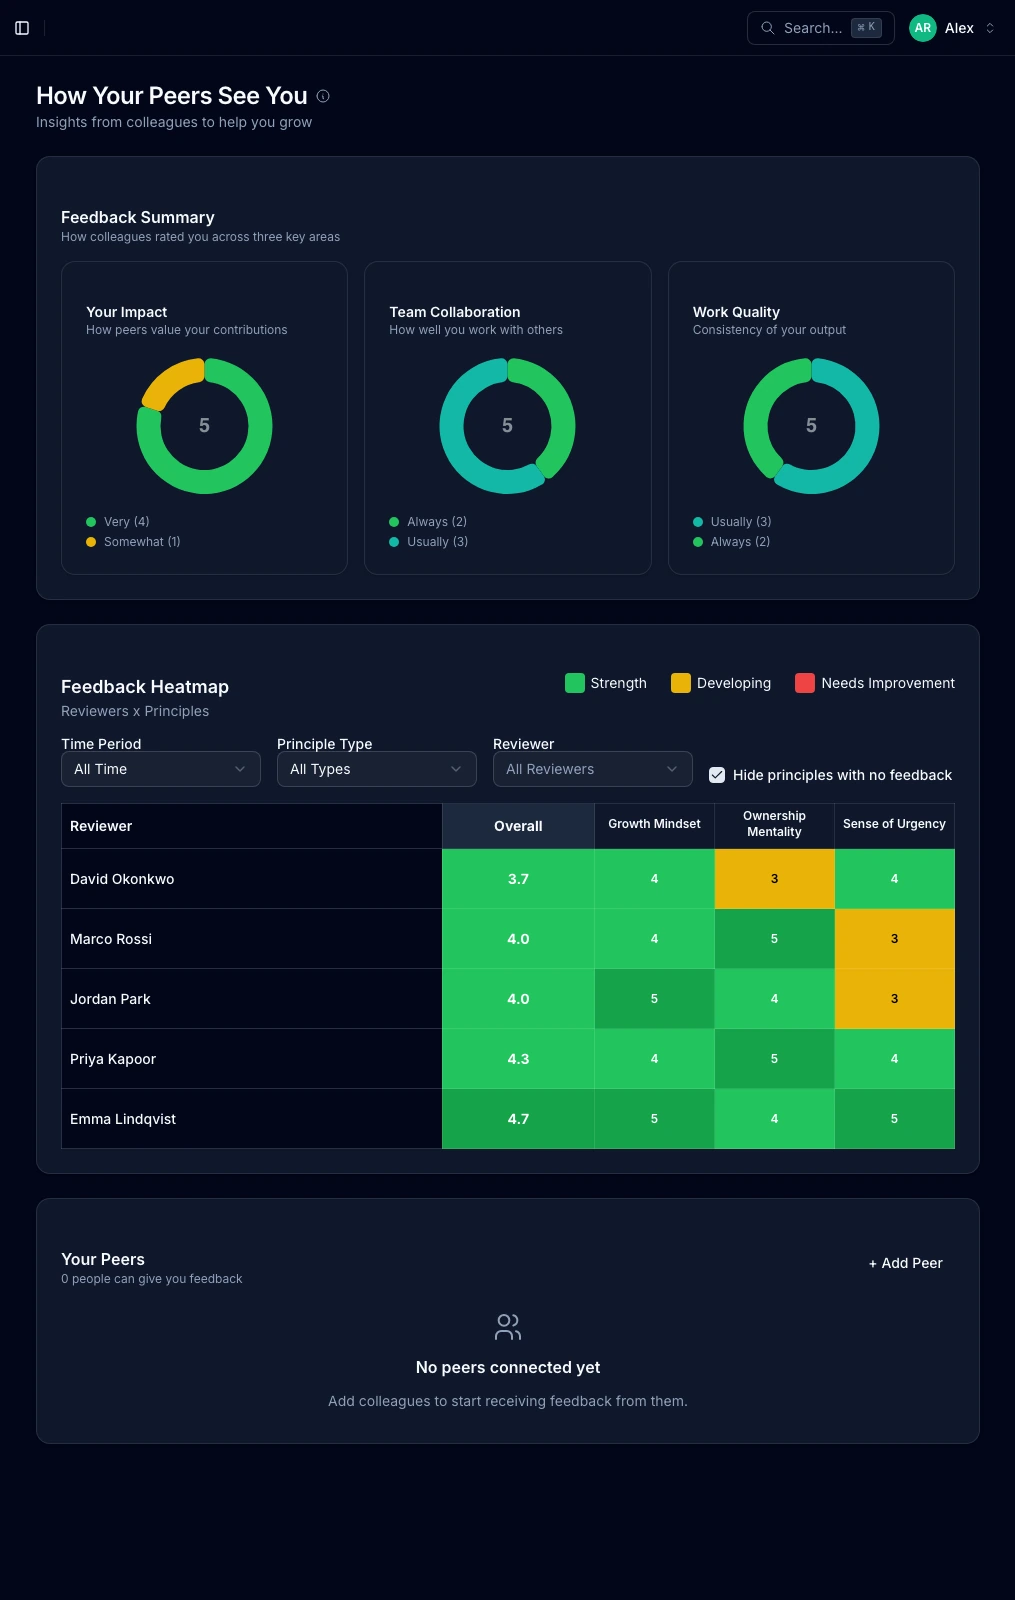Click Usually (3) dot under Work Quality
Viewport: 1015px width, 1600px height.
point(698,522)
